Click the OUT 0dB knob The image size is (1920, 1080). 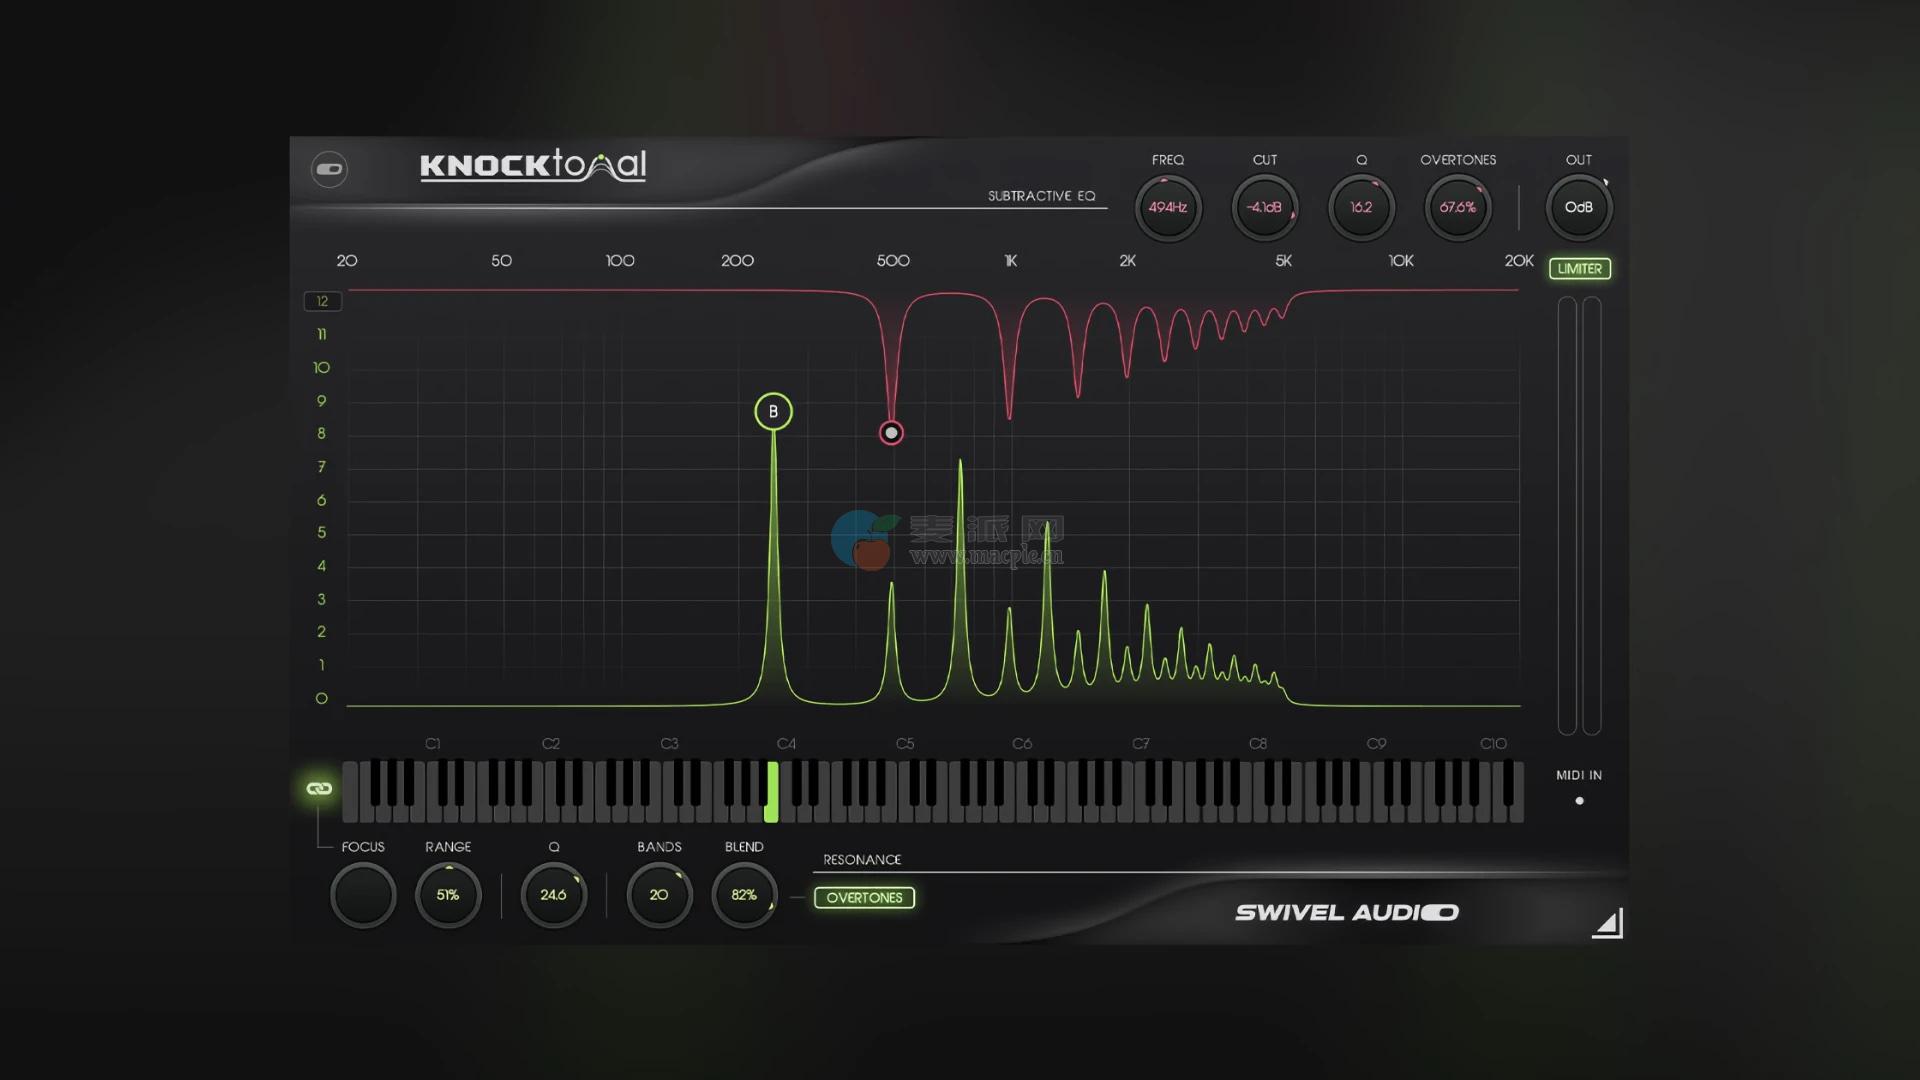pyautogui.click(x=1578, y=208)
